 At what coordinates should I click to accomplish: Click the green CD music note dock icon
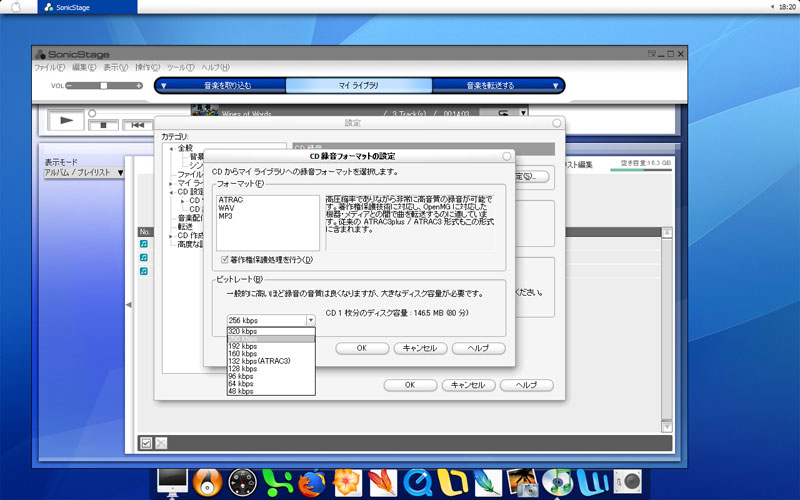(x=557, y=483)
